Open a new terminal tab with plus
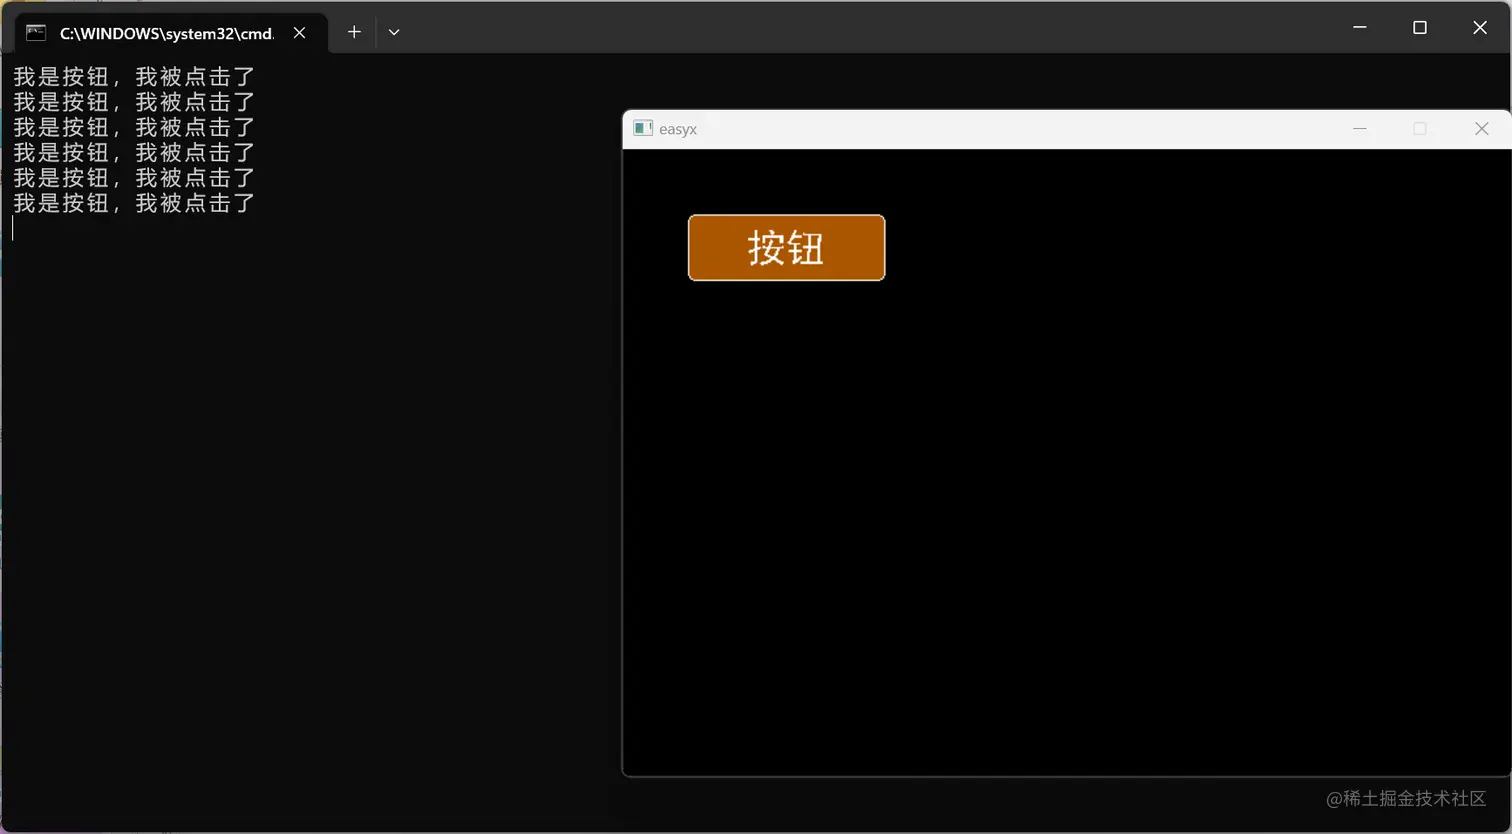This screenshot has height=834, width=1512. click(x=354, y=32)
